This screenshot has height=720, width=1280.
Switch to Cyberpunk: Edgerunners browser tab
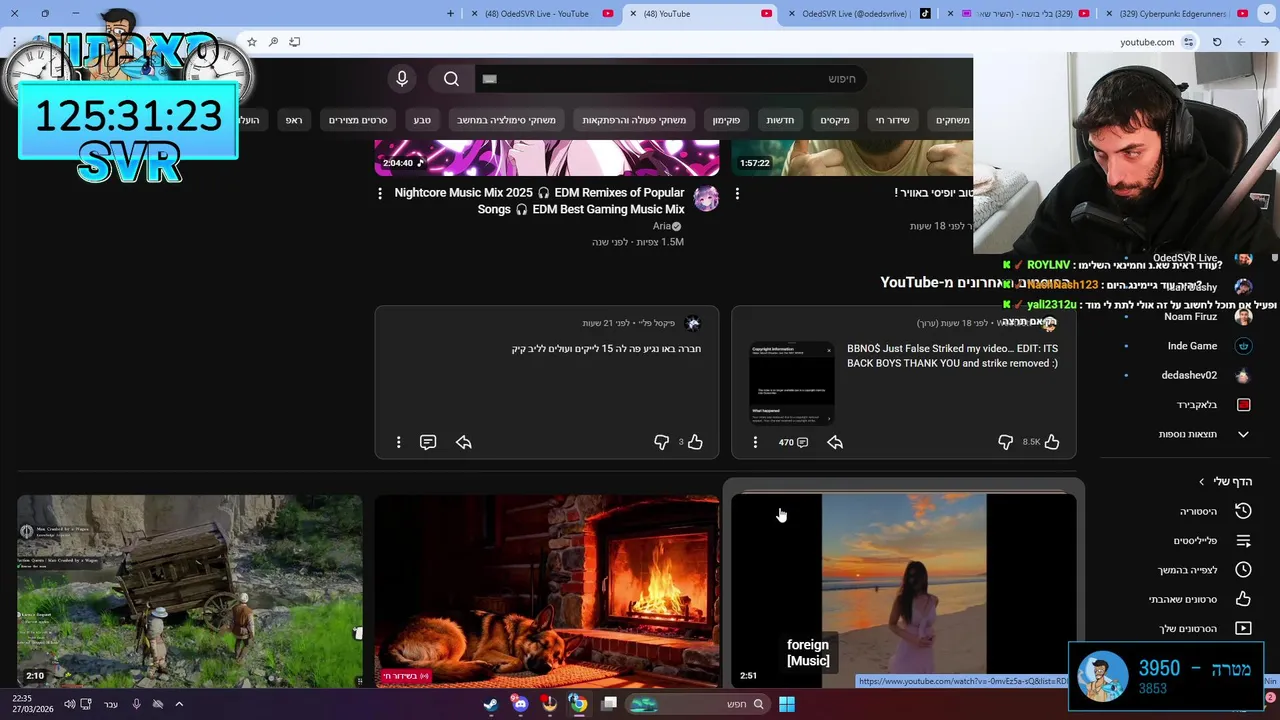(1178, 14)
